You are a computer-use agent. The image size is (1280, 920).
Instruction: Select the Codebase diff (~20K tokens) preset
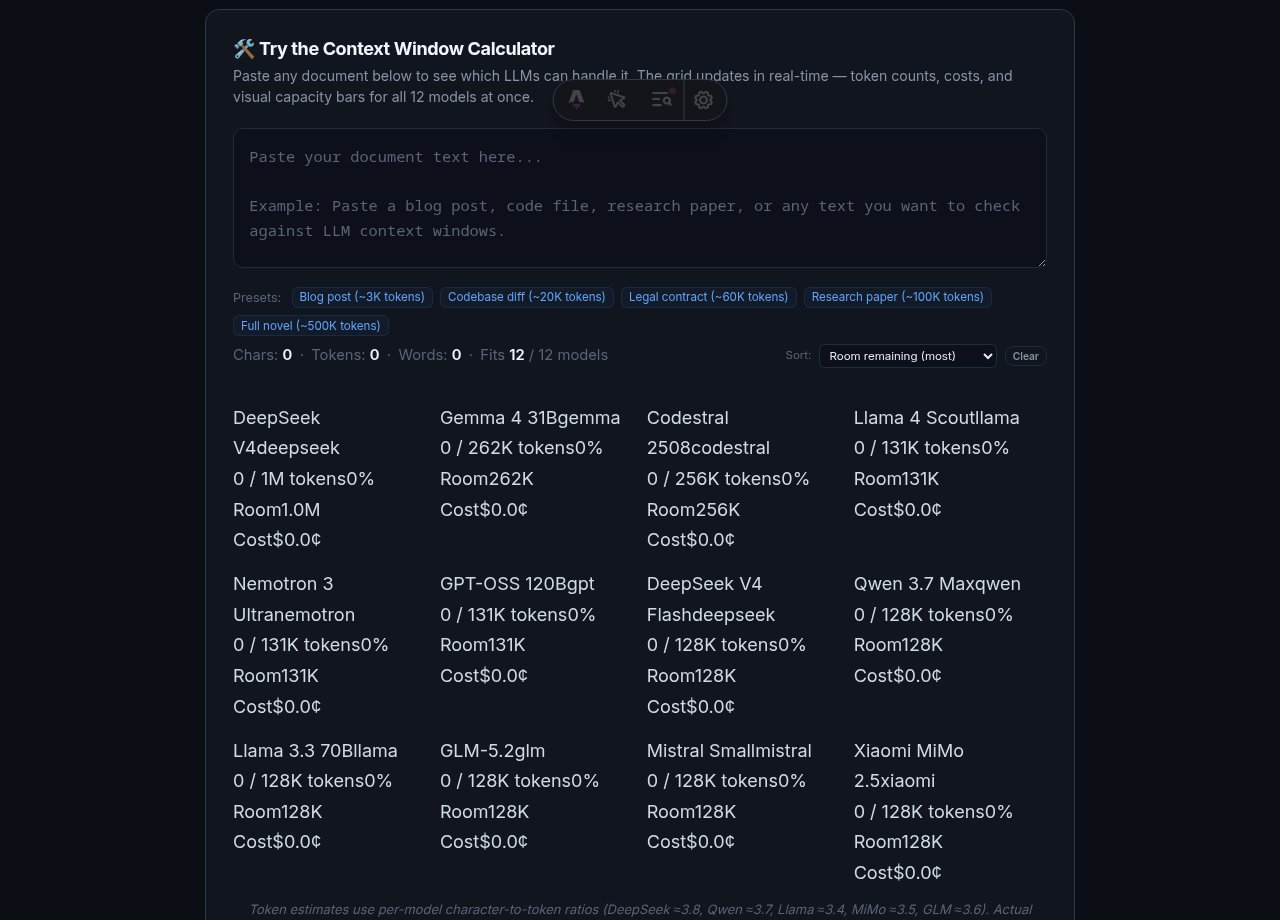(527, 297)
